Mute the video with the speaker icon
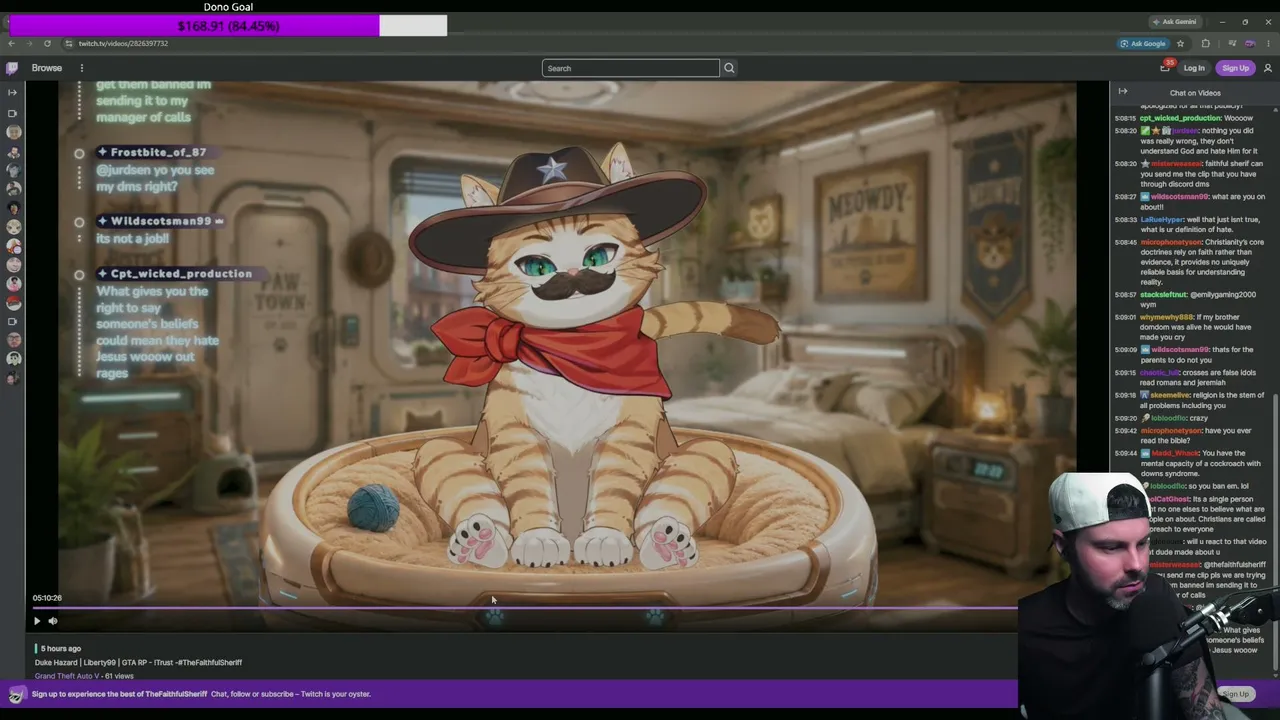Image resolution: width=1280 pixels, height=720 pixels. pyautogui.click(x=53, y=621)
